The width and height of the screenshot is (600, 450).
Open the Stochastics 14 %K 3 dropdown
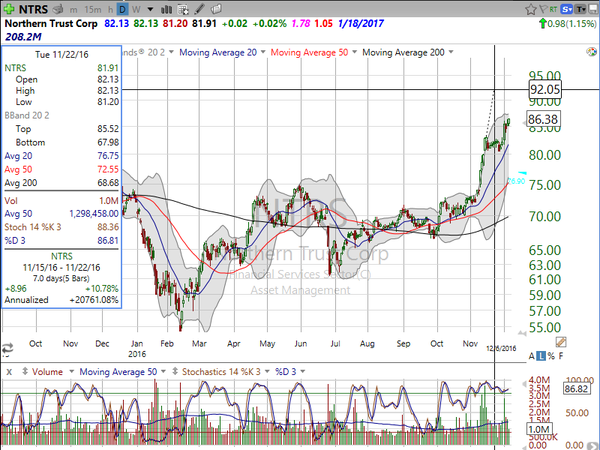(x=267, y=371)
